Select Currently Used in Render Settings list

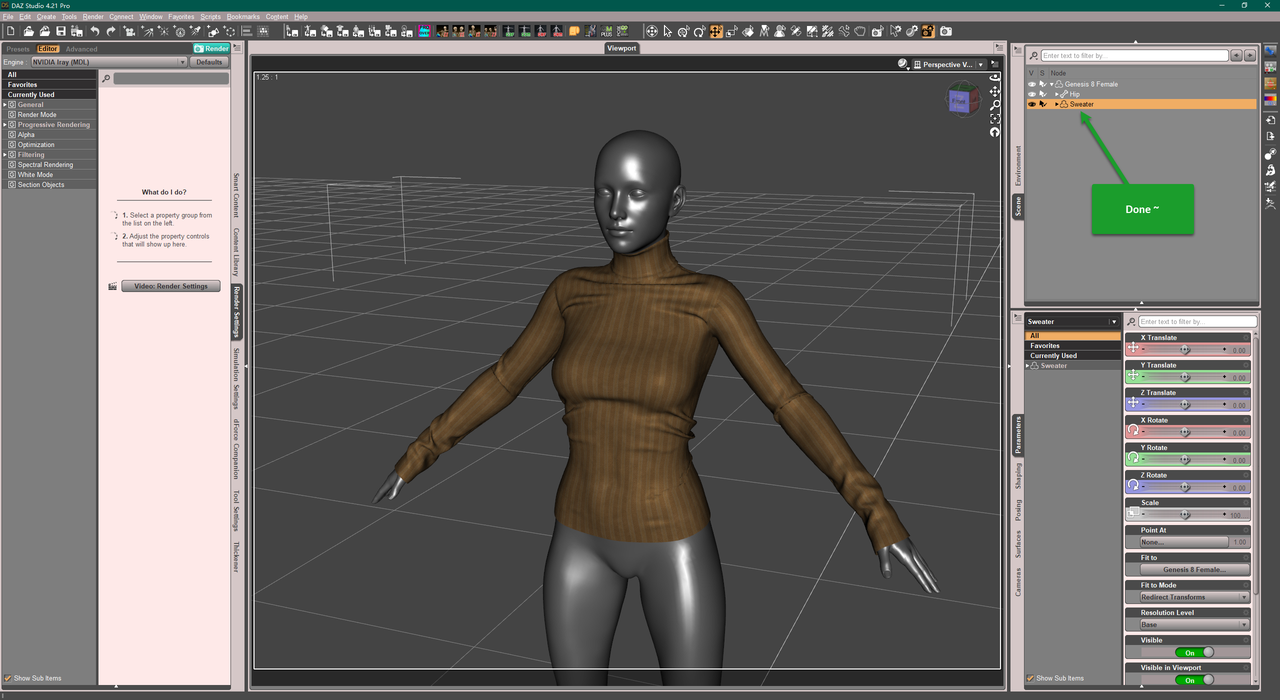(48, 95)
